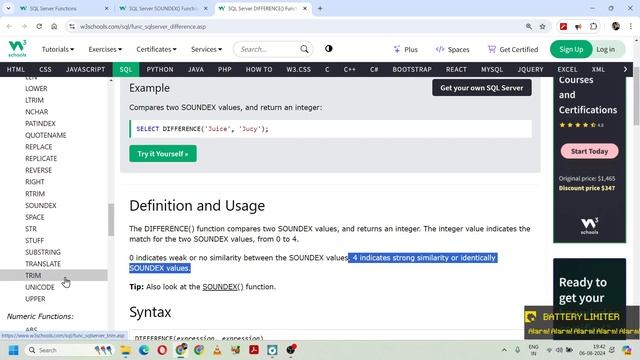Viewport: 640px width, 360px height.
Task: Select the JAVASCRIPT topic tab
Action: (85, 69)
